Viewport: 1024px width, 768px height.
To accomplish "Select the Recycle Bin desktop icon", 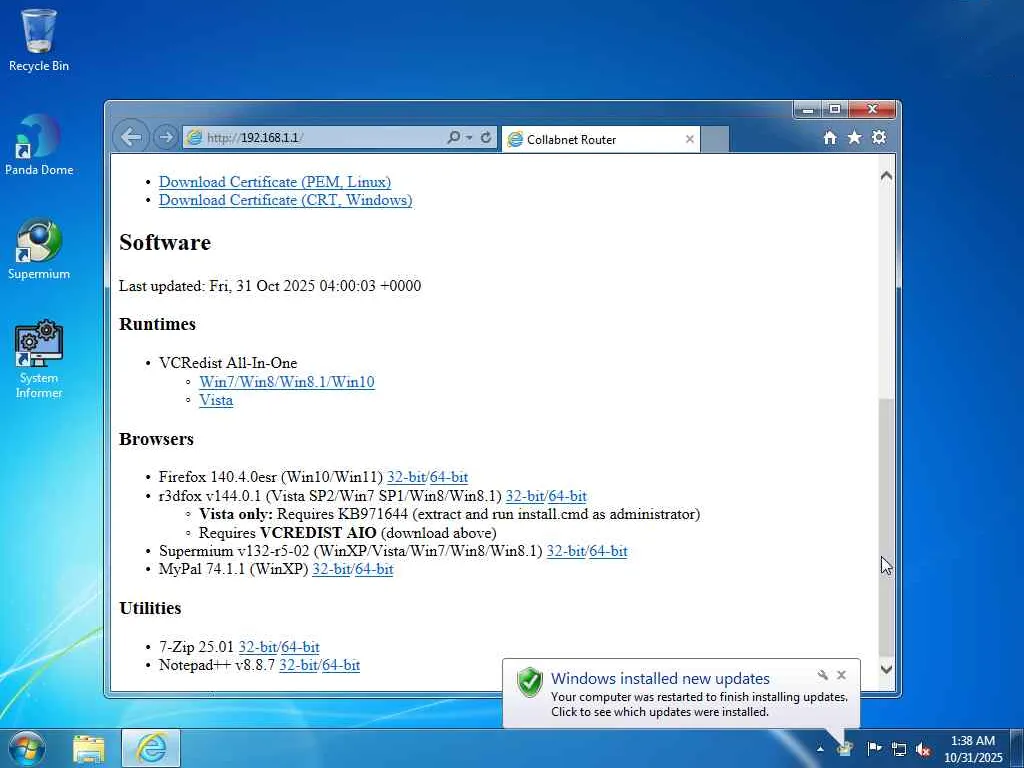I will pyautogui.click(x=39, y=41).
